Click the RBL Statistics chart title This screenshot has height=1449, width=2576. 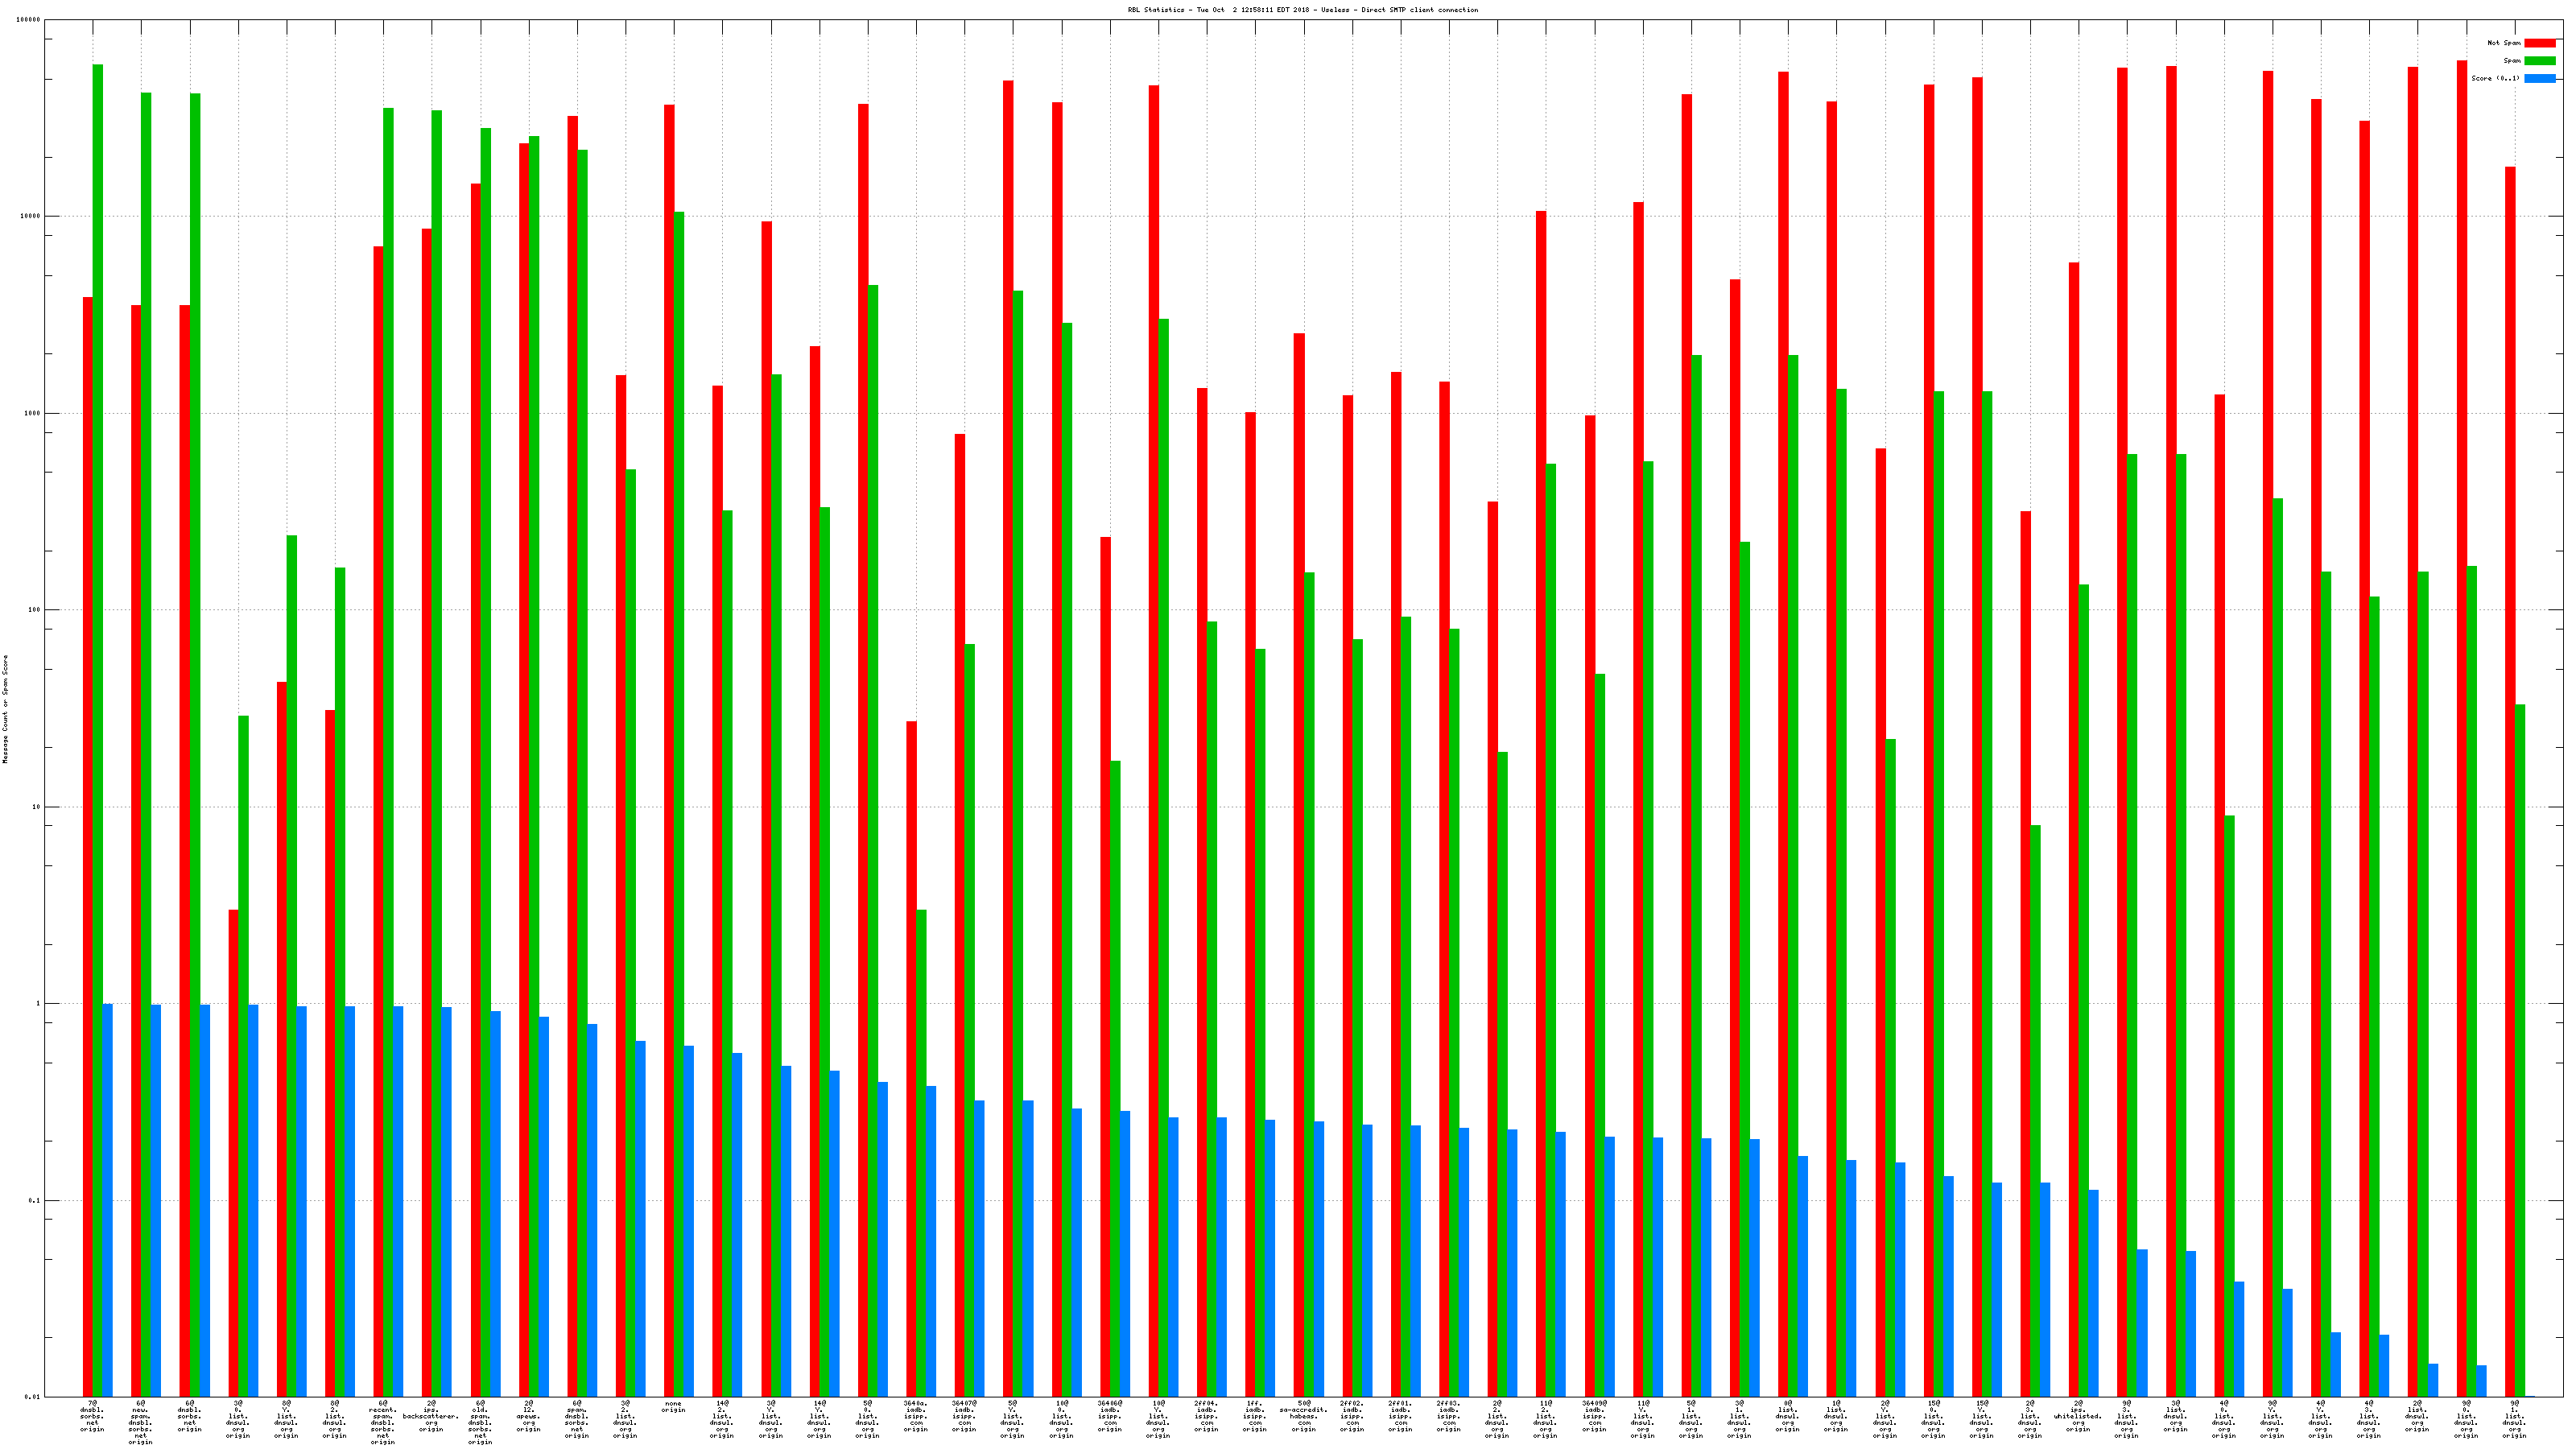coord(1302,10)
